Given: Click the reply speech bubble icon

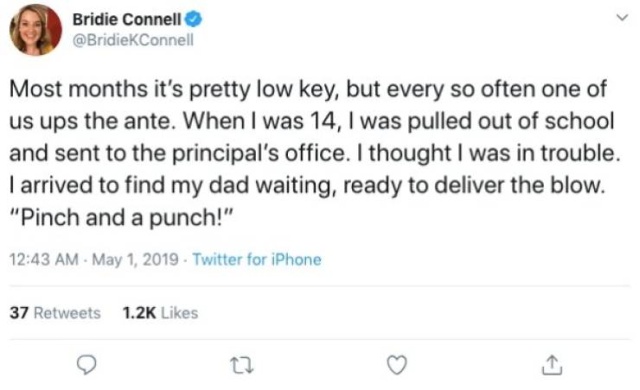Looking at the screenshot, I should pyautogui.click(x=87, y=365).
